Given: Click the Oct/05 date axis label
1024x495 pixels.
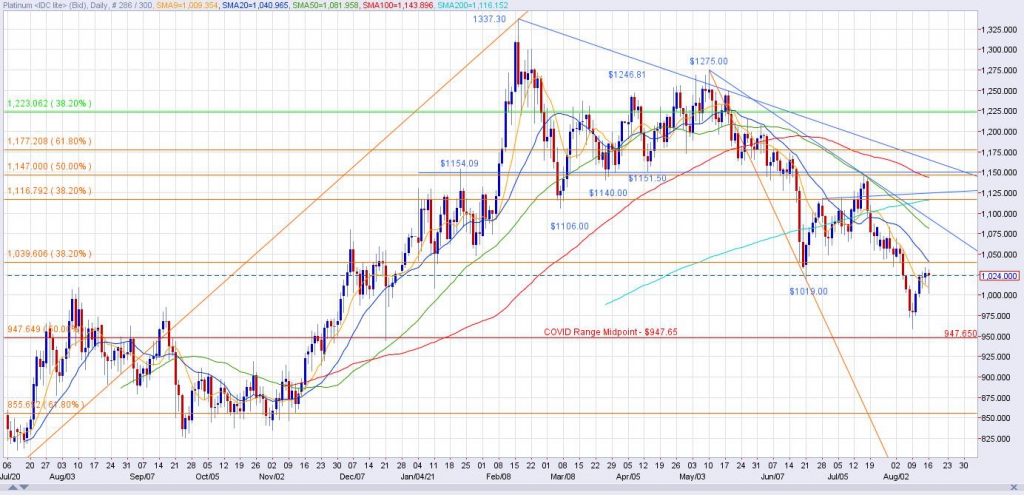Looking at the screenshot, I should click(208, 477).
